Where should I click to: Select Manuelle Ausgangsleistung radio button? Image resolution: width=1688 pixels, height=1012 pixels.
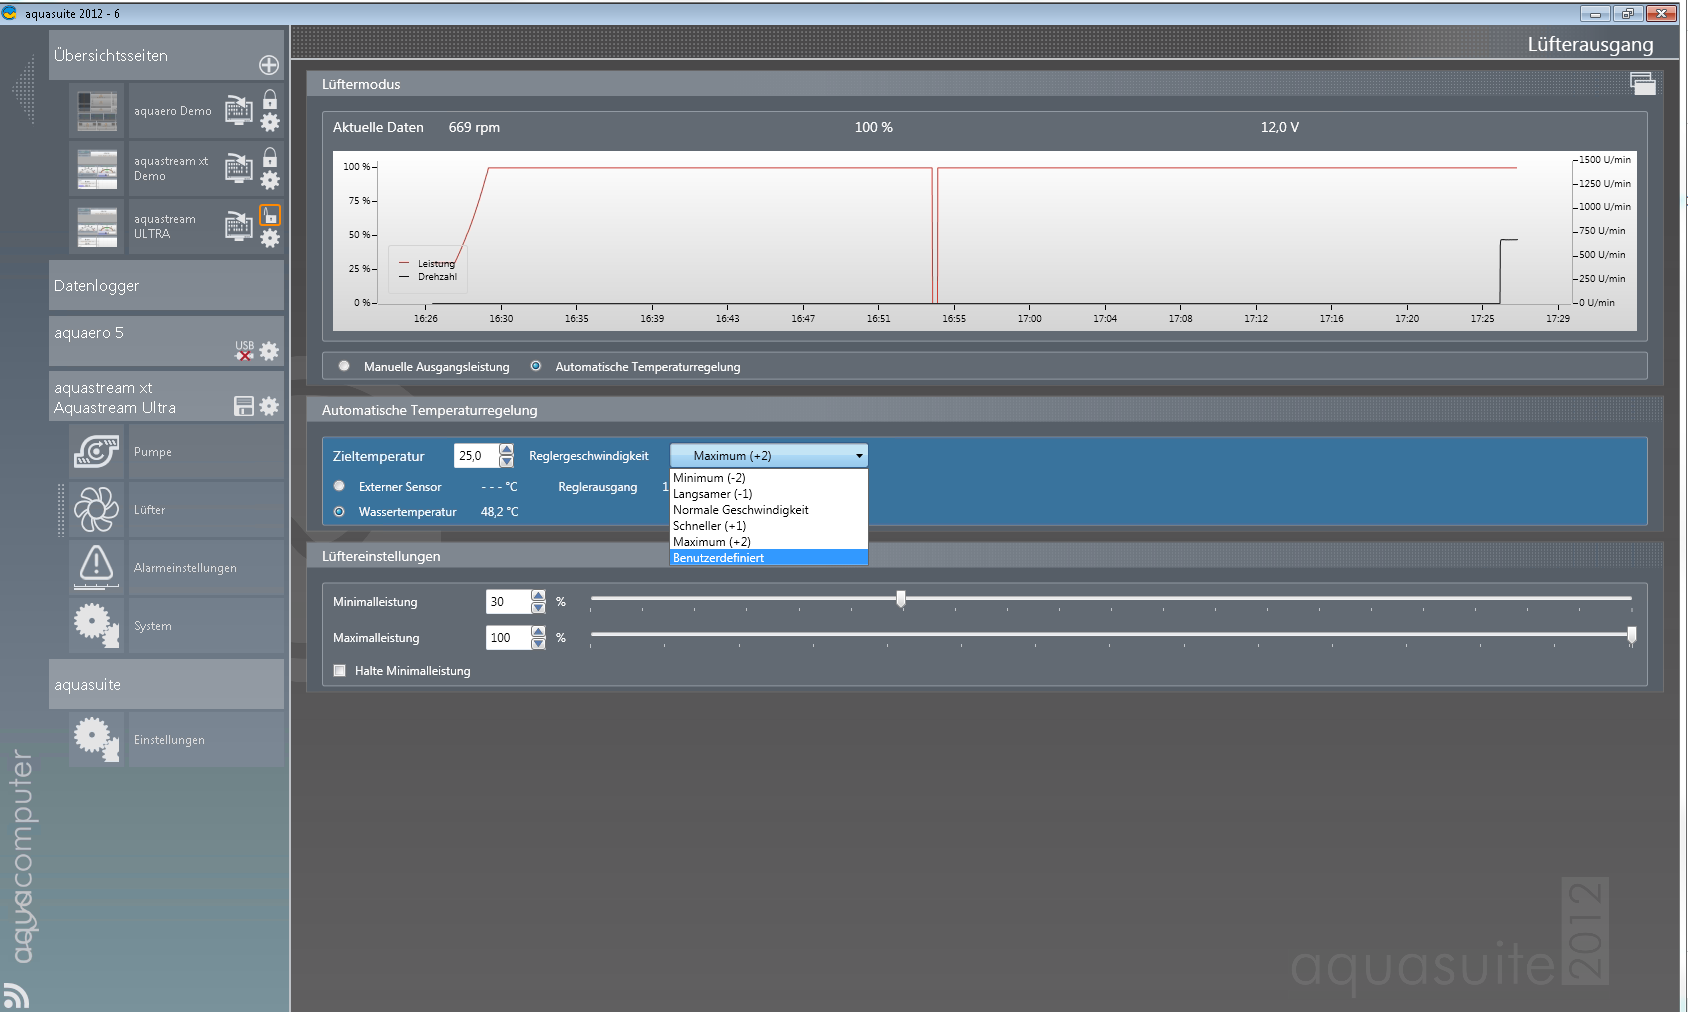tap(344, 366)
